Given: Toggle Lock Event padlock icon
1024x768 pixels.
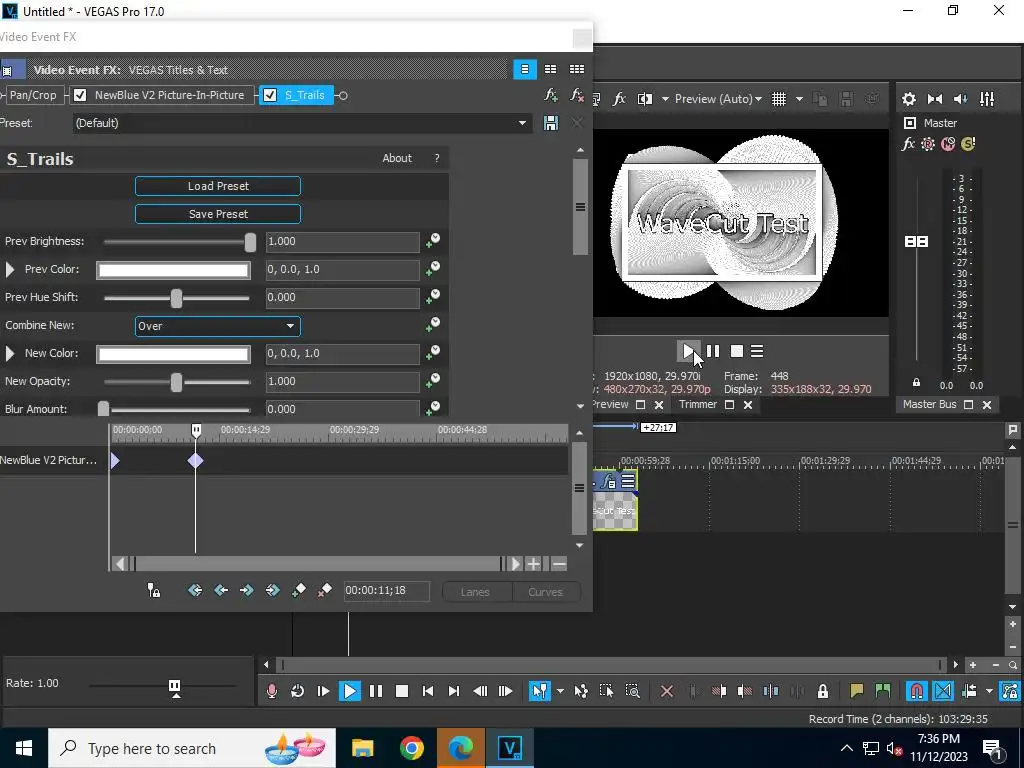Looking at the screenshot, I should click(x=823, y=691).
